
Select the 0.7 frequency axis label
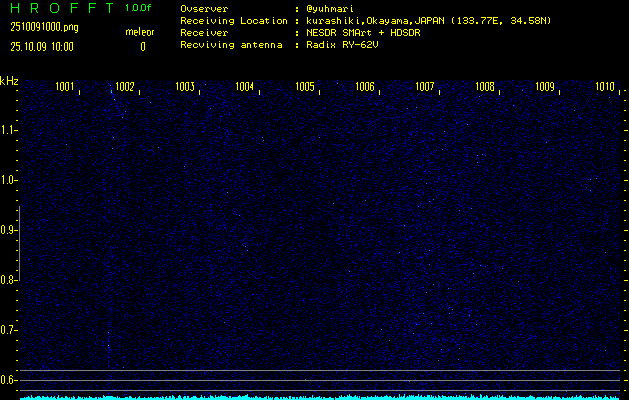[9, 330]
